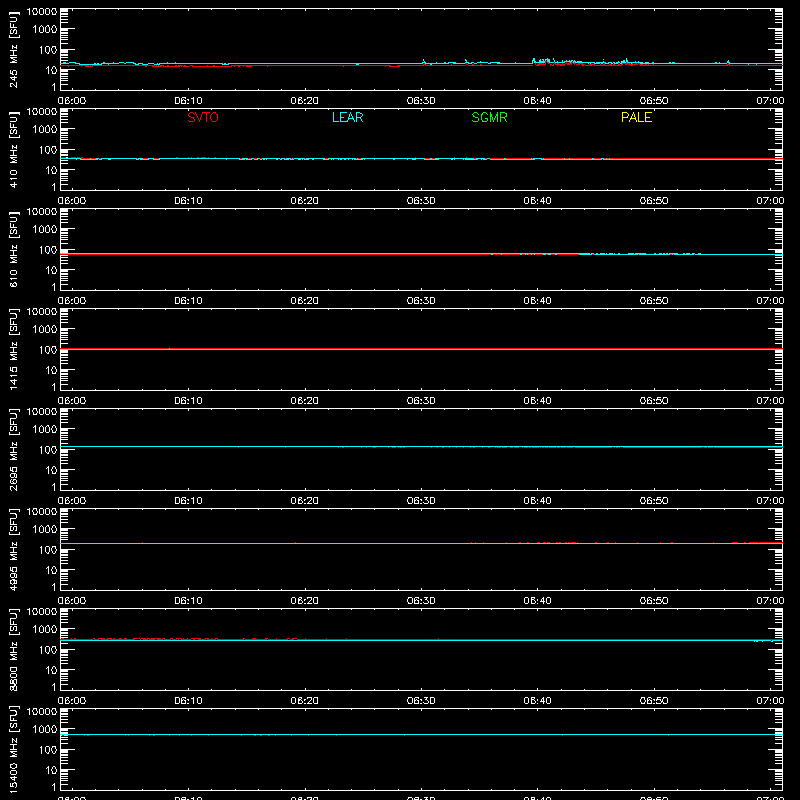This screenshot has width=800, height=800.
Task: Click the 1000 tick label on 15400 MHz plot
Action: click(45, 729)
